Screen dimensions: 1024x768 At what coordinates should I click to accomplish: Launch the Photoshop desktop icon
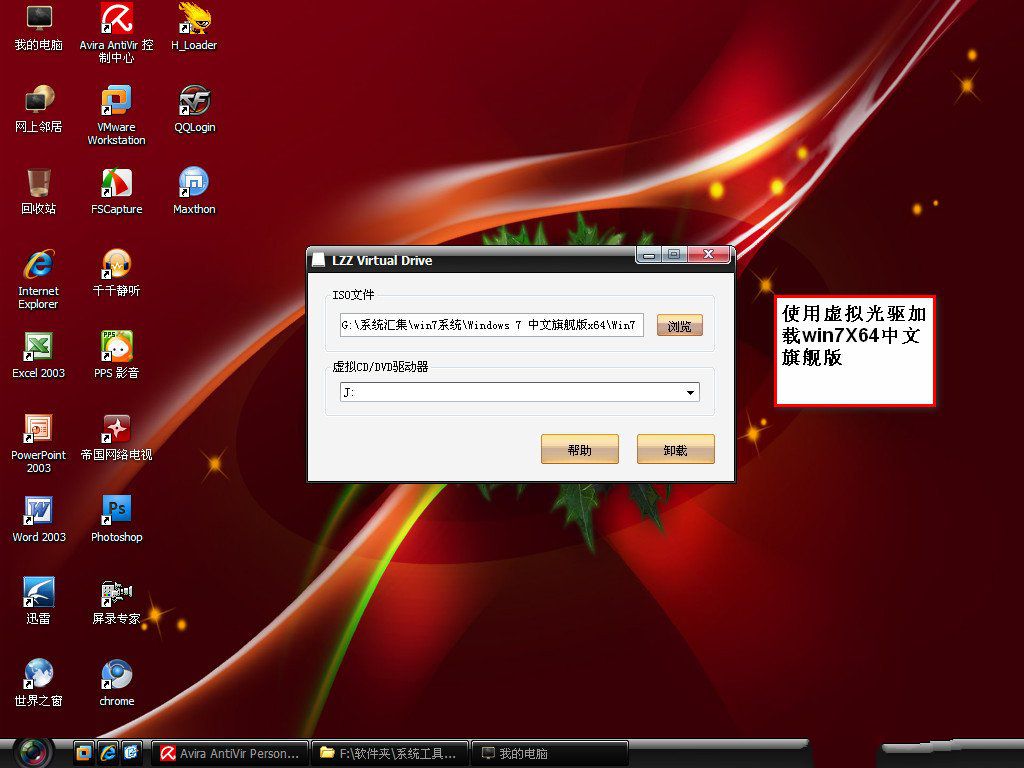pos(116,511)
